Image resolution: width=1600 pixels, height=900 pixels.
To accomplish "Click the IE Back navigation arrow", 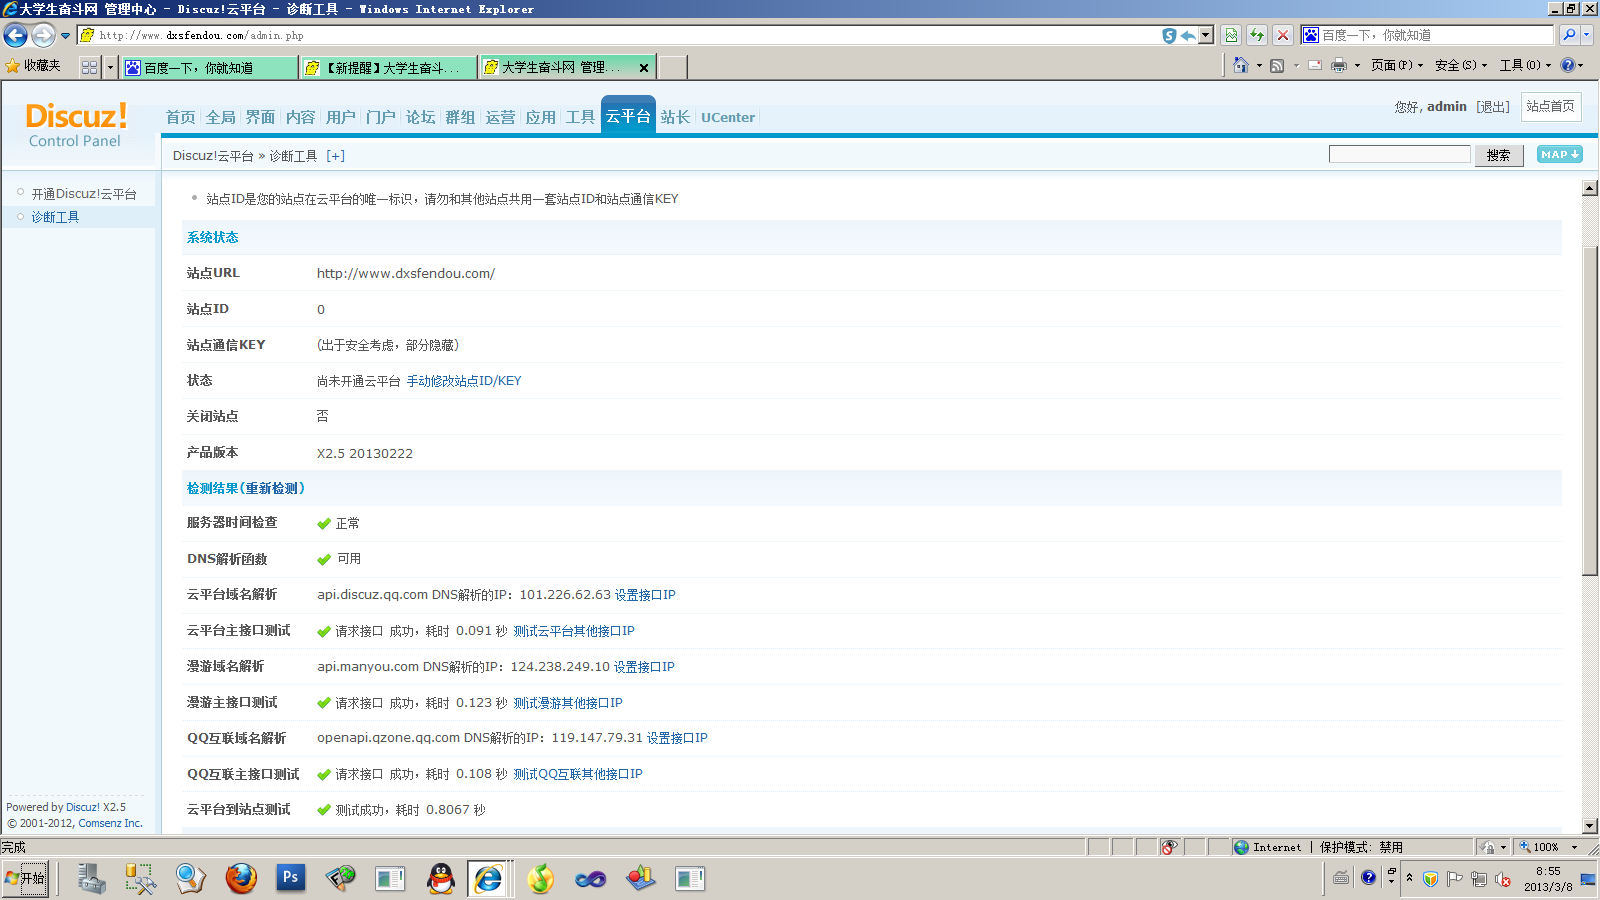I will [16, 35].
